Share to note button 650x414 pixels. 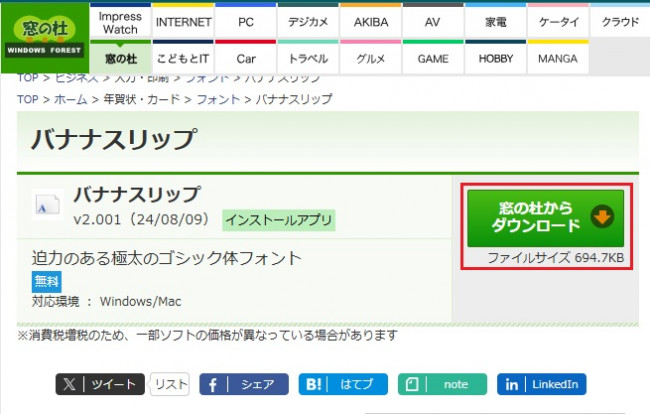442,384
